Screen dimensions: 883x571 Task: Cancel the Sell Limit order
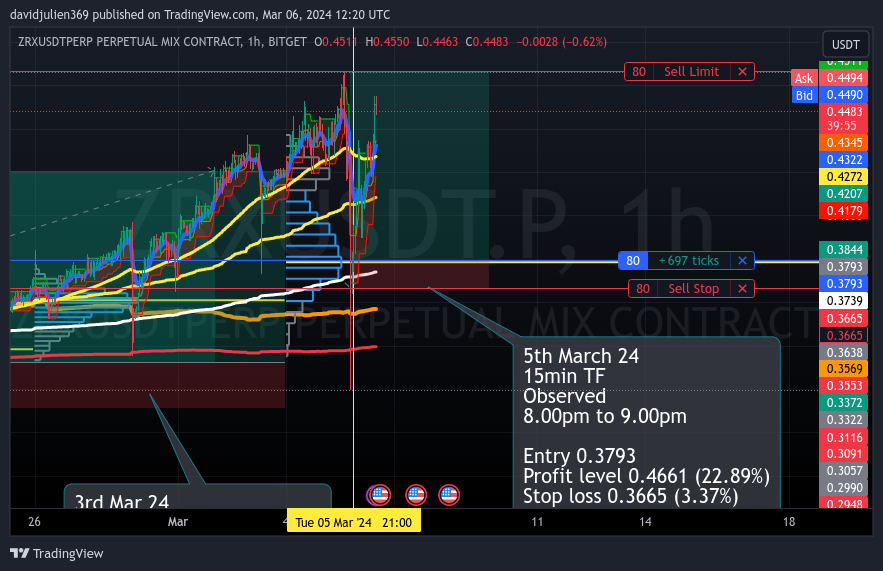(742, 72)
